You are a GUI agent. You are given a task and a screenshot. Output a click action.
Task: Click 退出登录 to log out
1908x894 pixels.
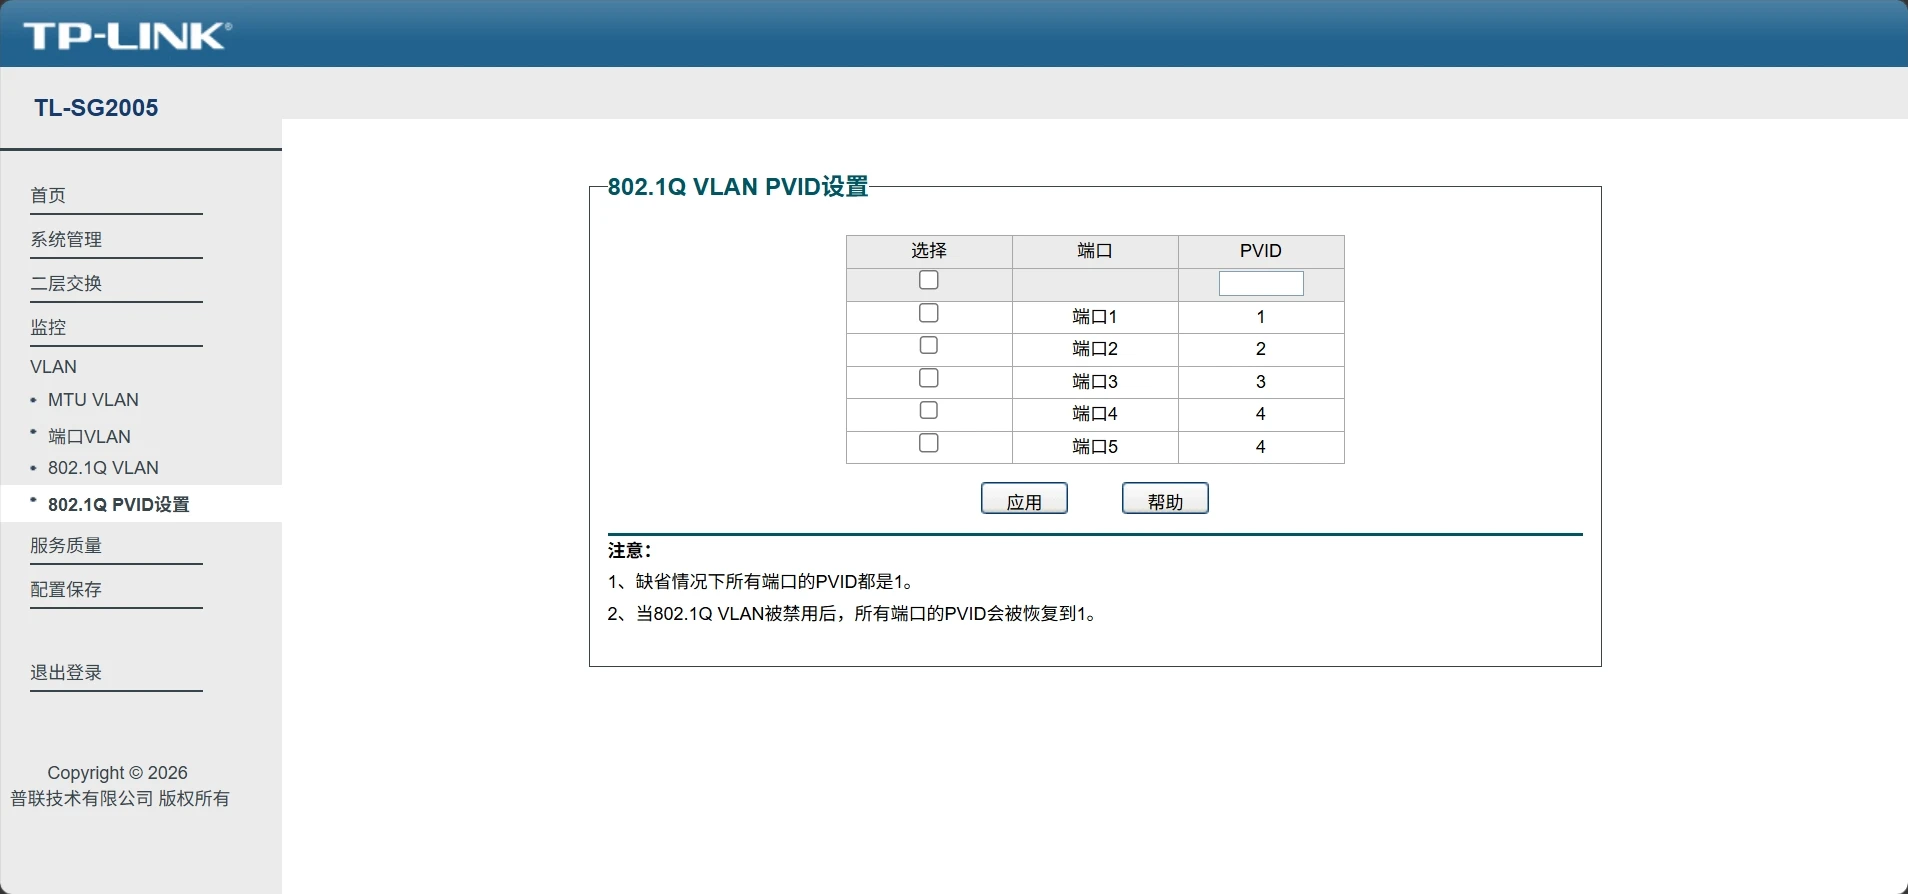click(66, 672)
